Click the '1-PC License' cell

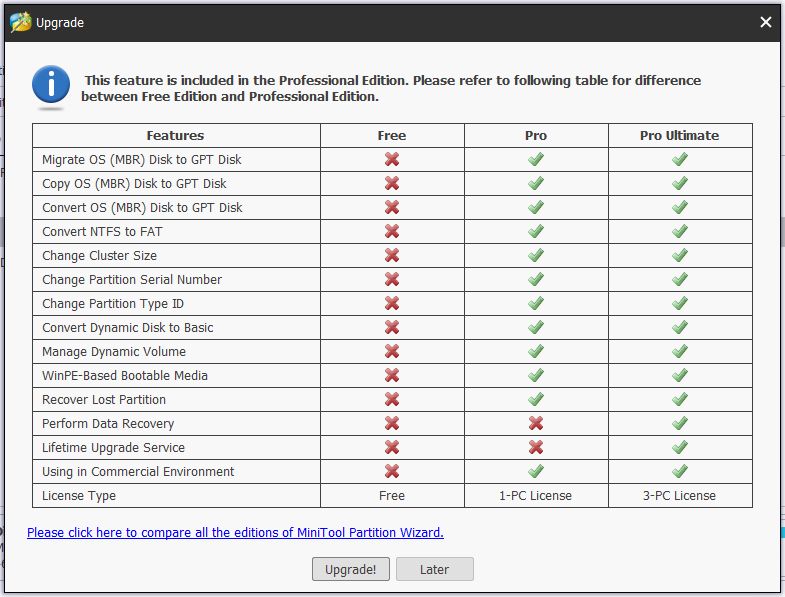click(536, 495)
